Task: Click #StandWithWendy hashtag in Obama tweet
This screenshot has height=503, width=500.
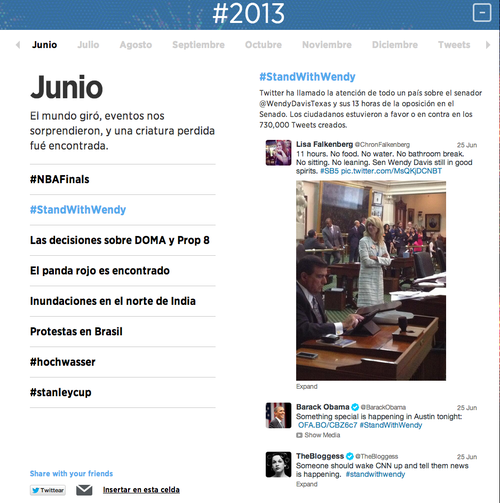Action: tap(391, 425)
